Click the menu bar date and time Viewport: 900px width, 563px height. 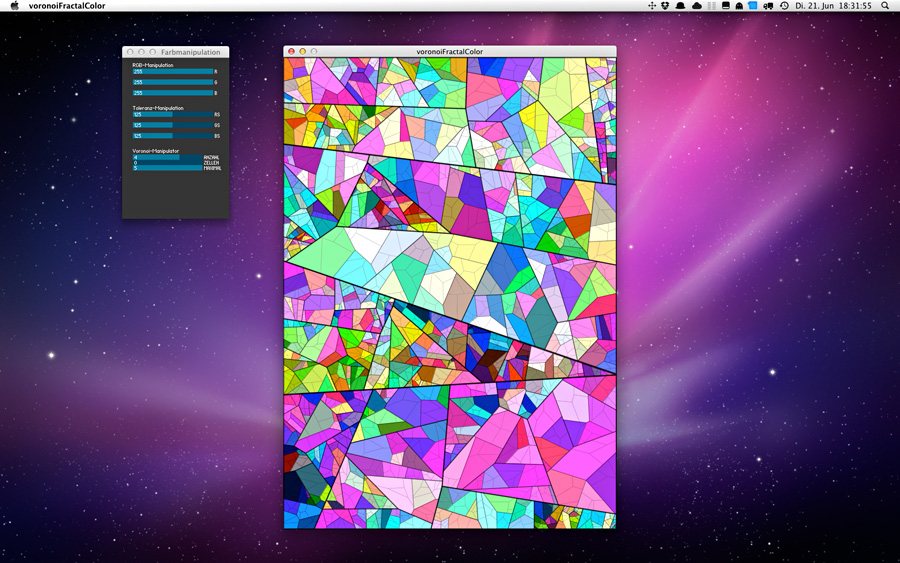tap(833, 6)
